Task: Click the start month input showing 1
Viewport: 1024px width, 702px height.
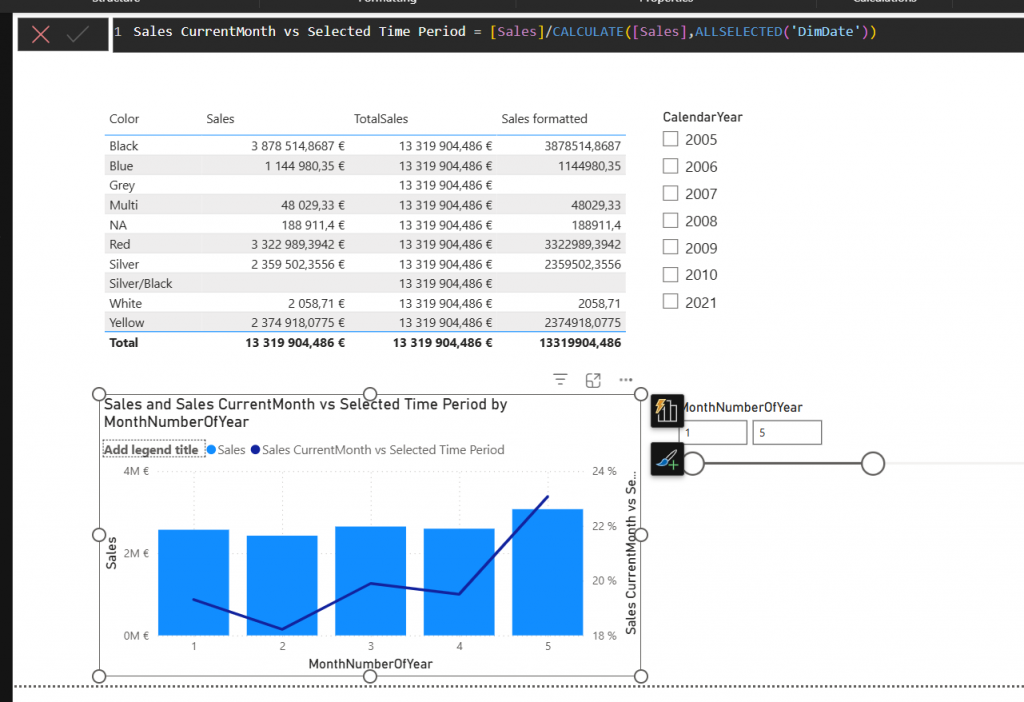Action: pos(714,433)
